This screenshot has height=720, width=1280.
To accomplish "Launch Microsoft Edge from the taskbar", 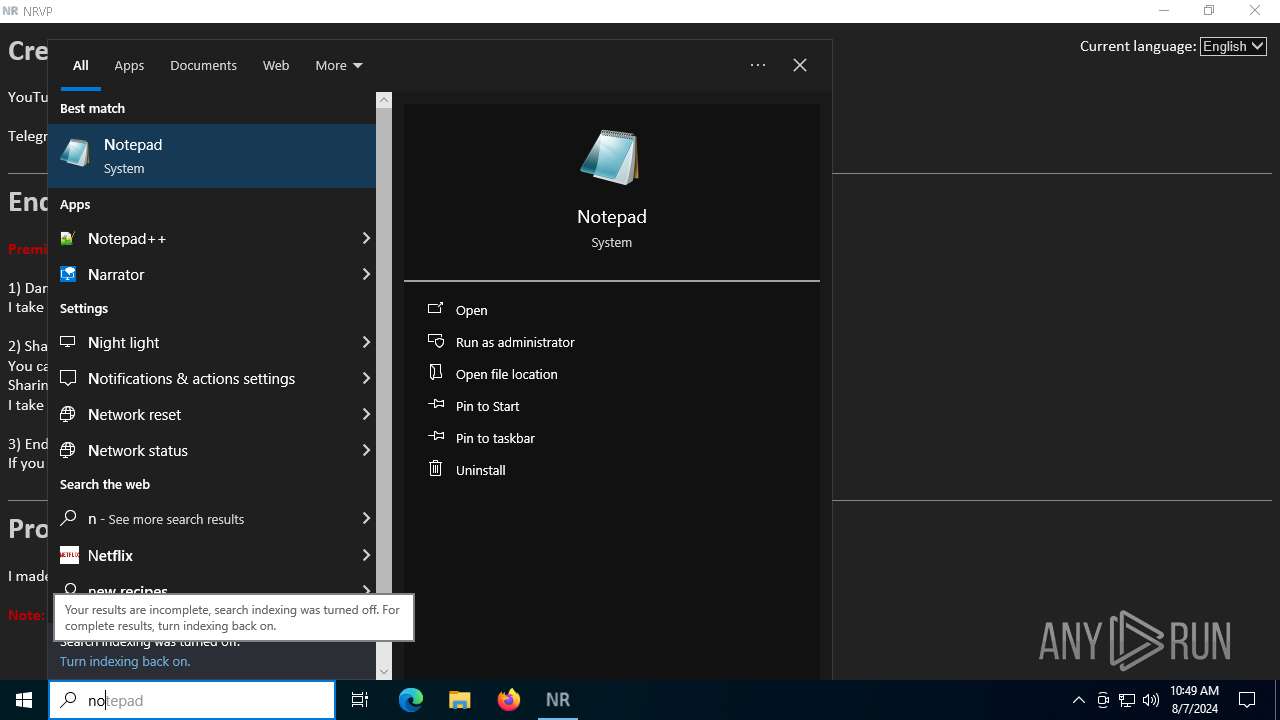I will click(x=411, y=700).
